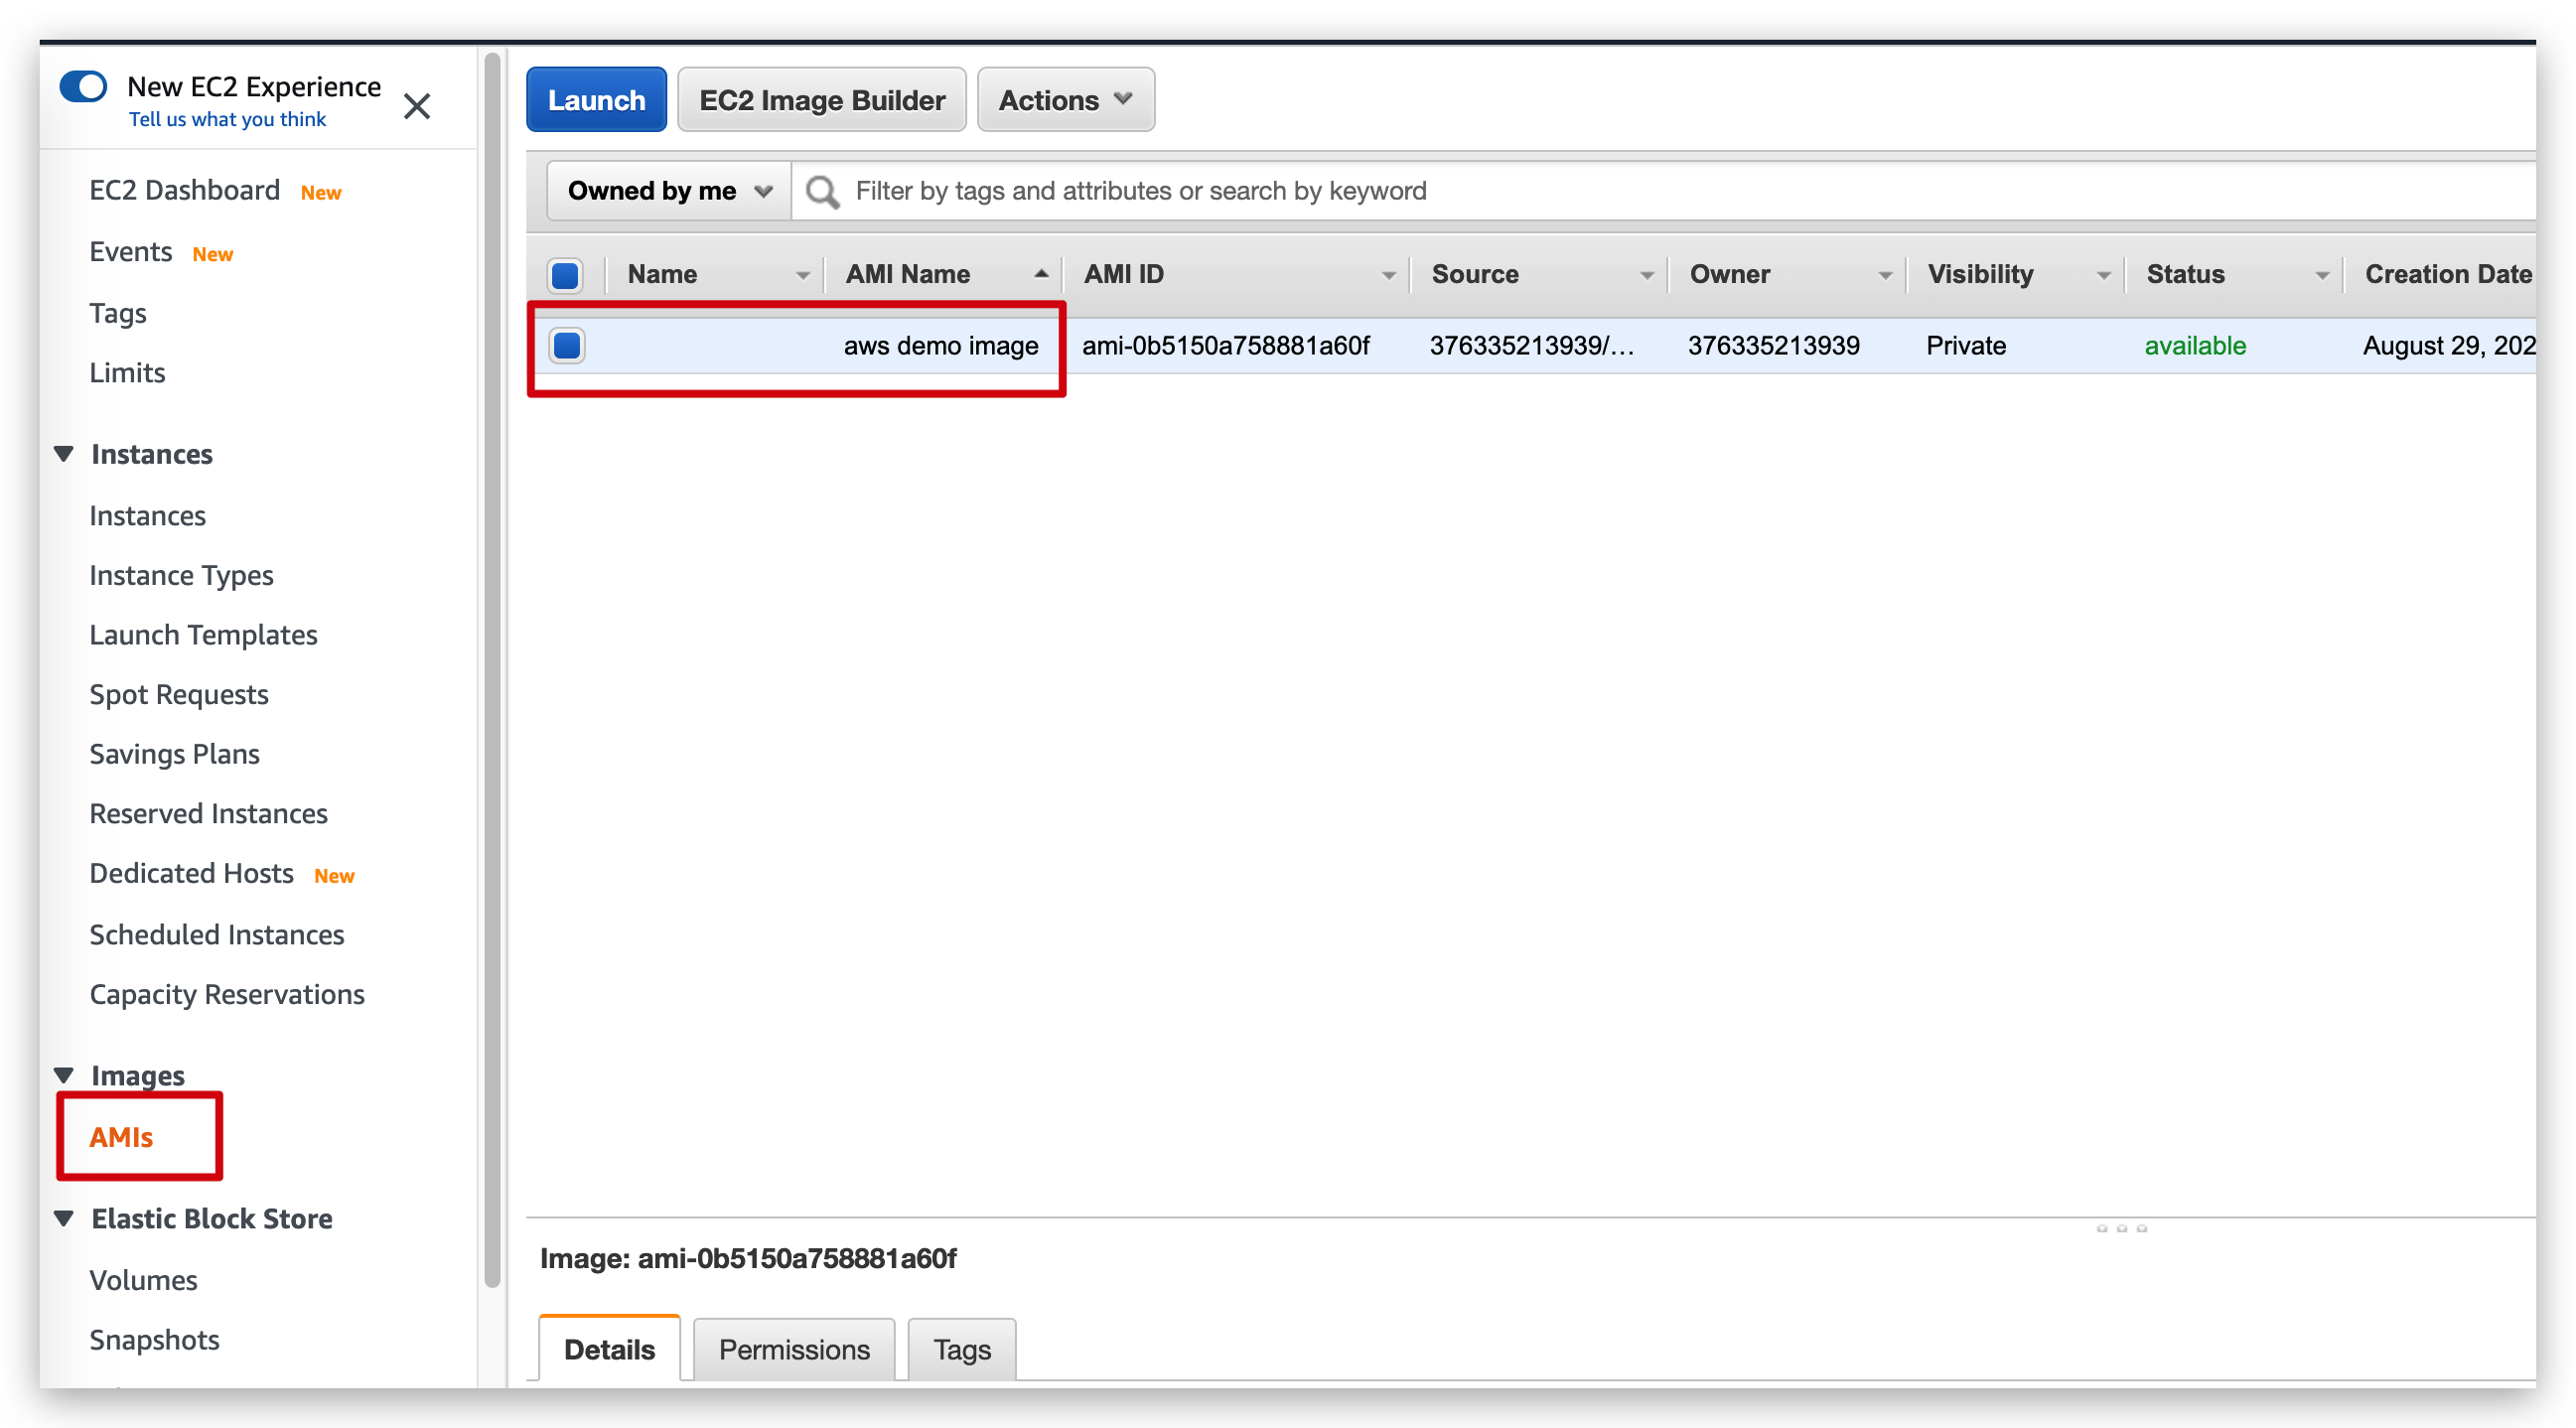Open the Name column dropdown arrow
This screenshot has width=2576, height=1428.
pyautogui.click(x=802, y=275)
